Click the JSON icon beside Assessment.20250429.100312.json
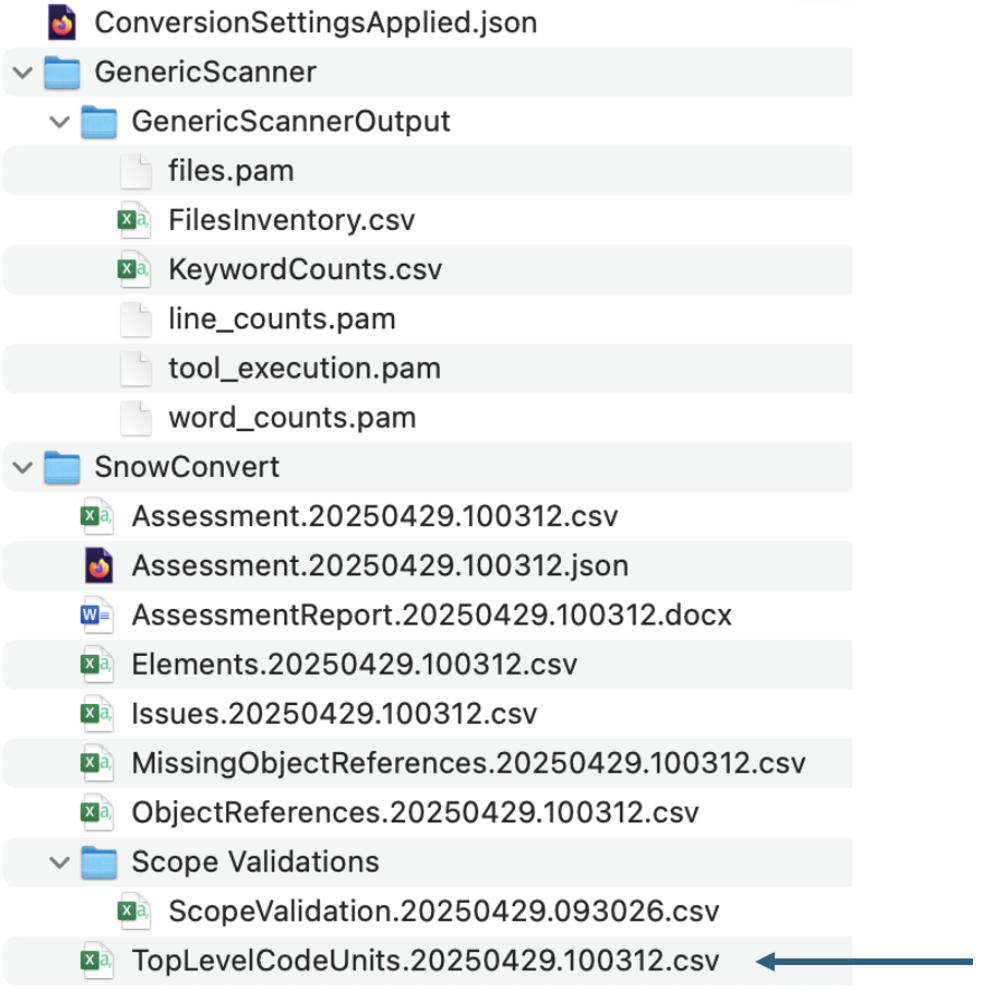 point(97,565)
